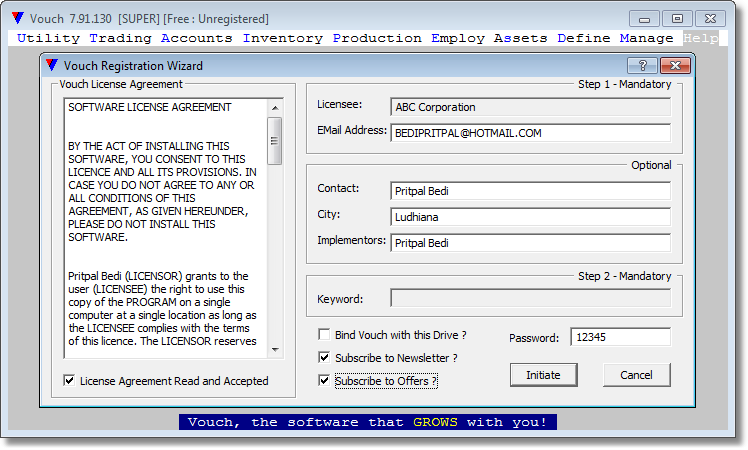Click the Cancel button

(x=636, y=375)
